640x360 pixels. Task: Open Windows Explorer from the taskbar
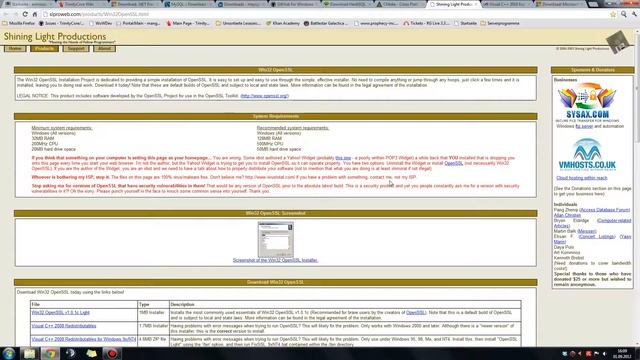click(x=29, y=353)
